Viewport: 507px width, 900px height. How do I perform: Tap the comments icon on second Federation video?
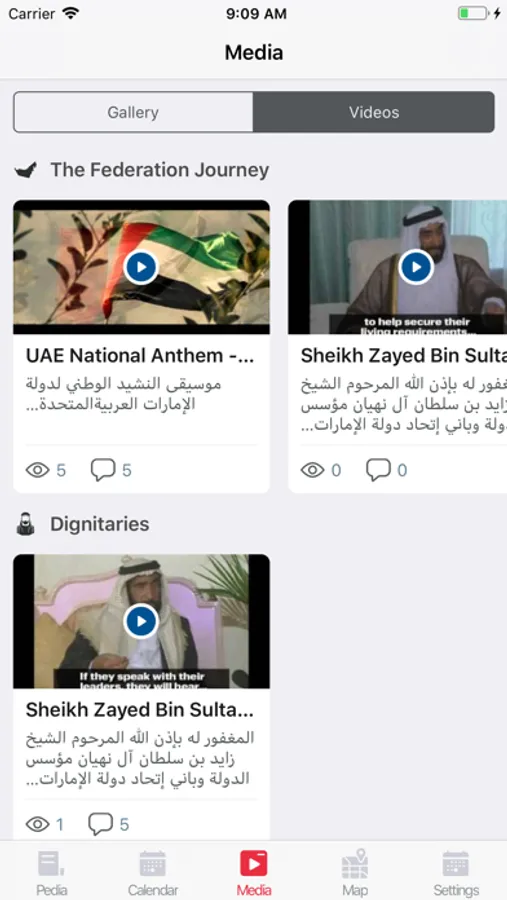click(x=378, y=470)
